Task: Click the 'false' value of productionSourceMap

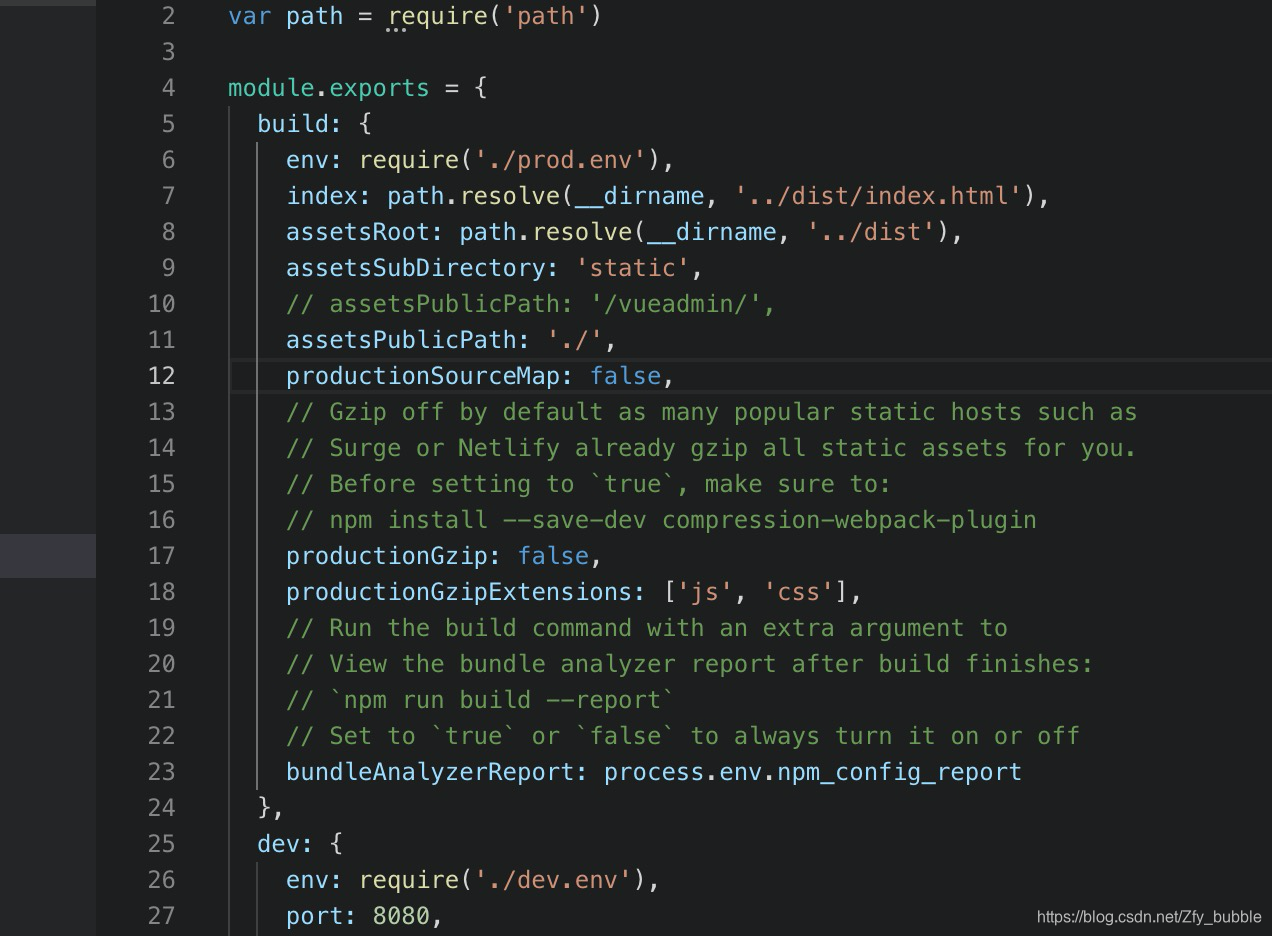Action: point(625,376)
